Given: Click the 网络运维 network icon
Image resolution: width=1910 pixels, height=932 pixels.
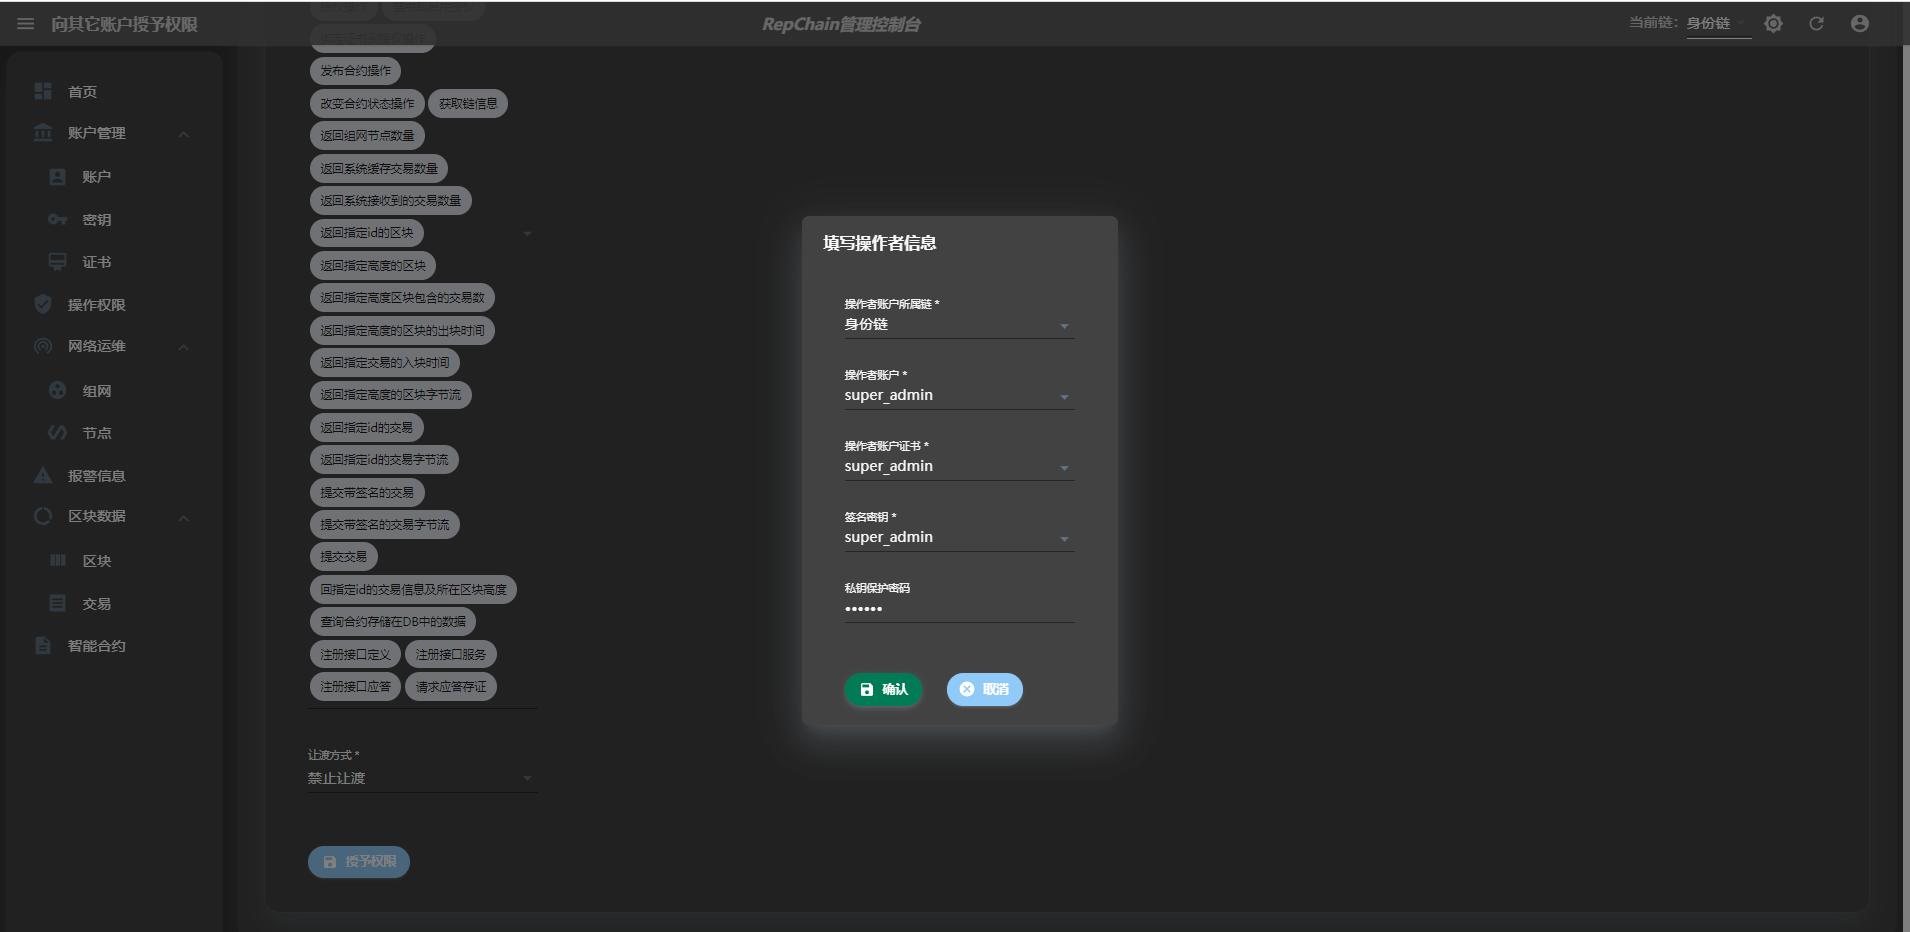Looking at the screenshot, I should point(43,346).
